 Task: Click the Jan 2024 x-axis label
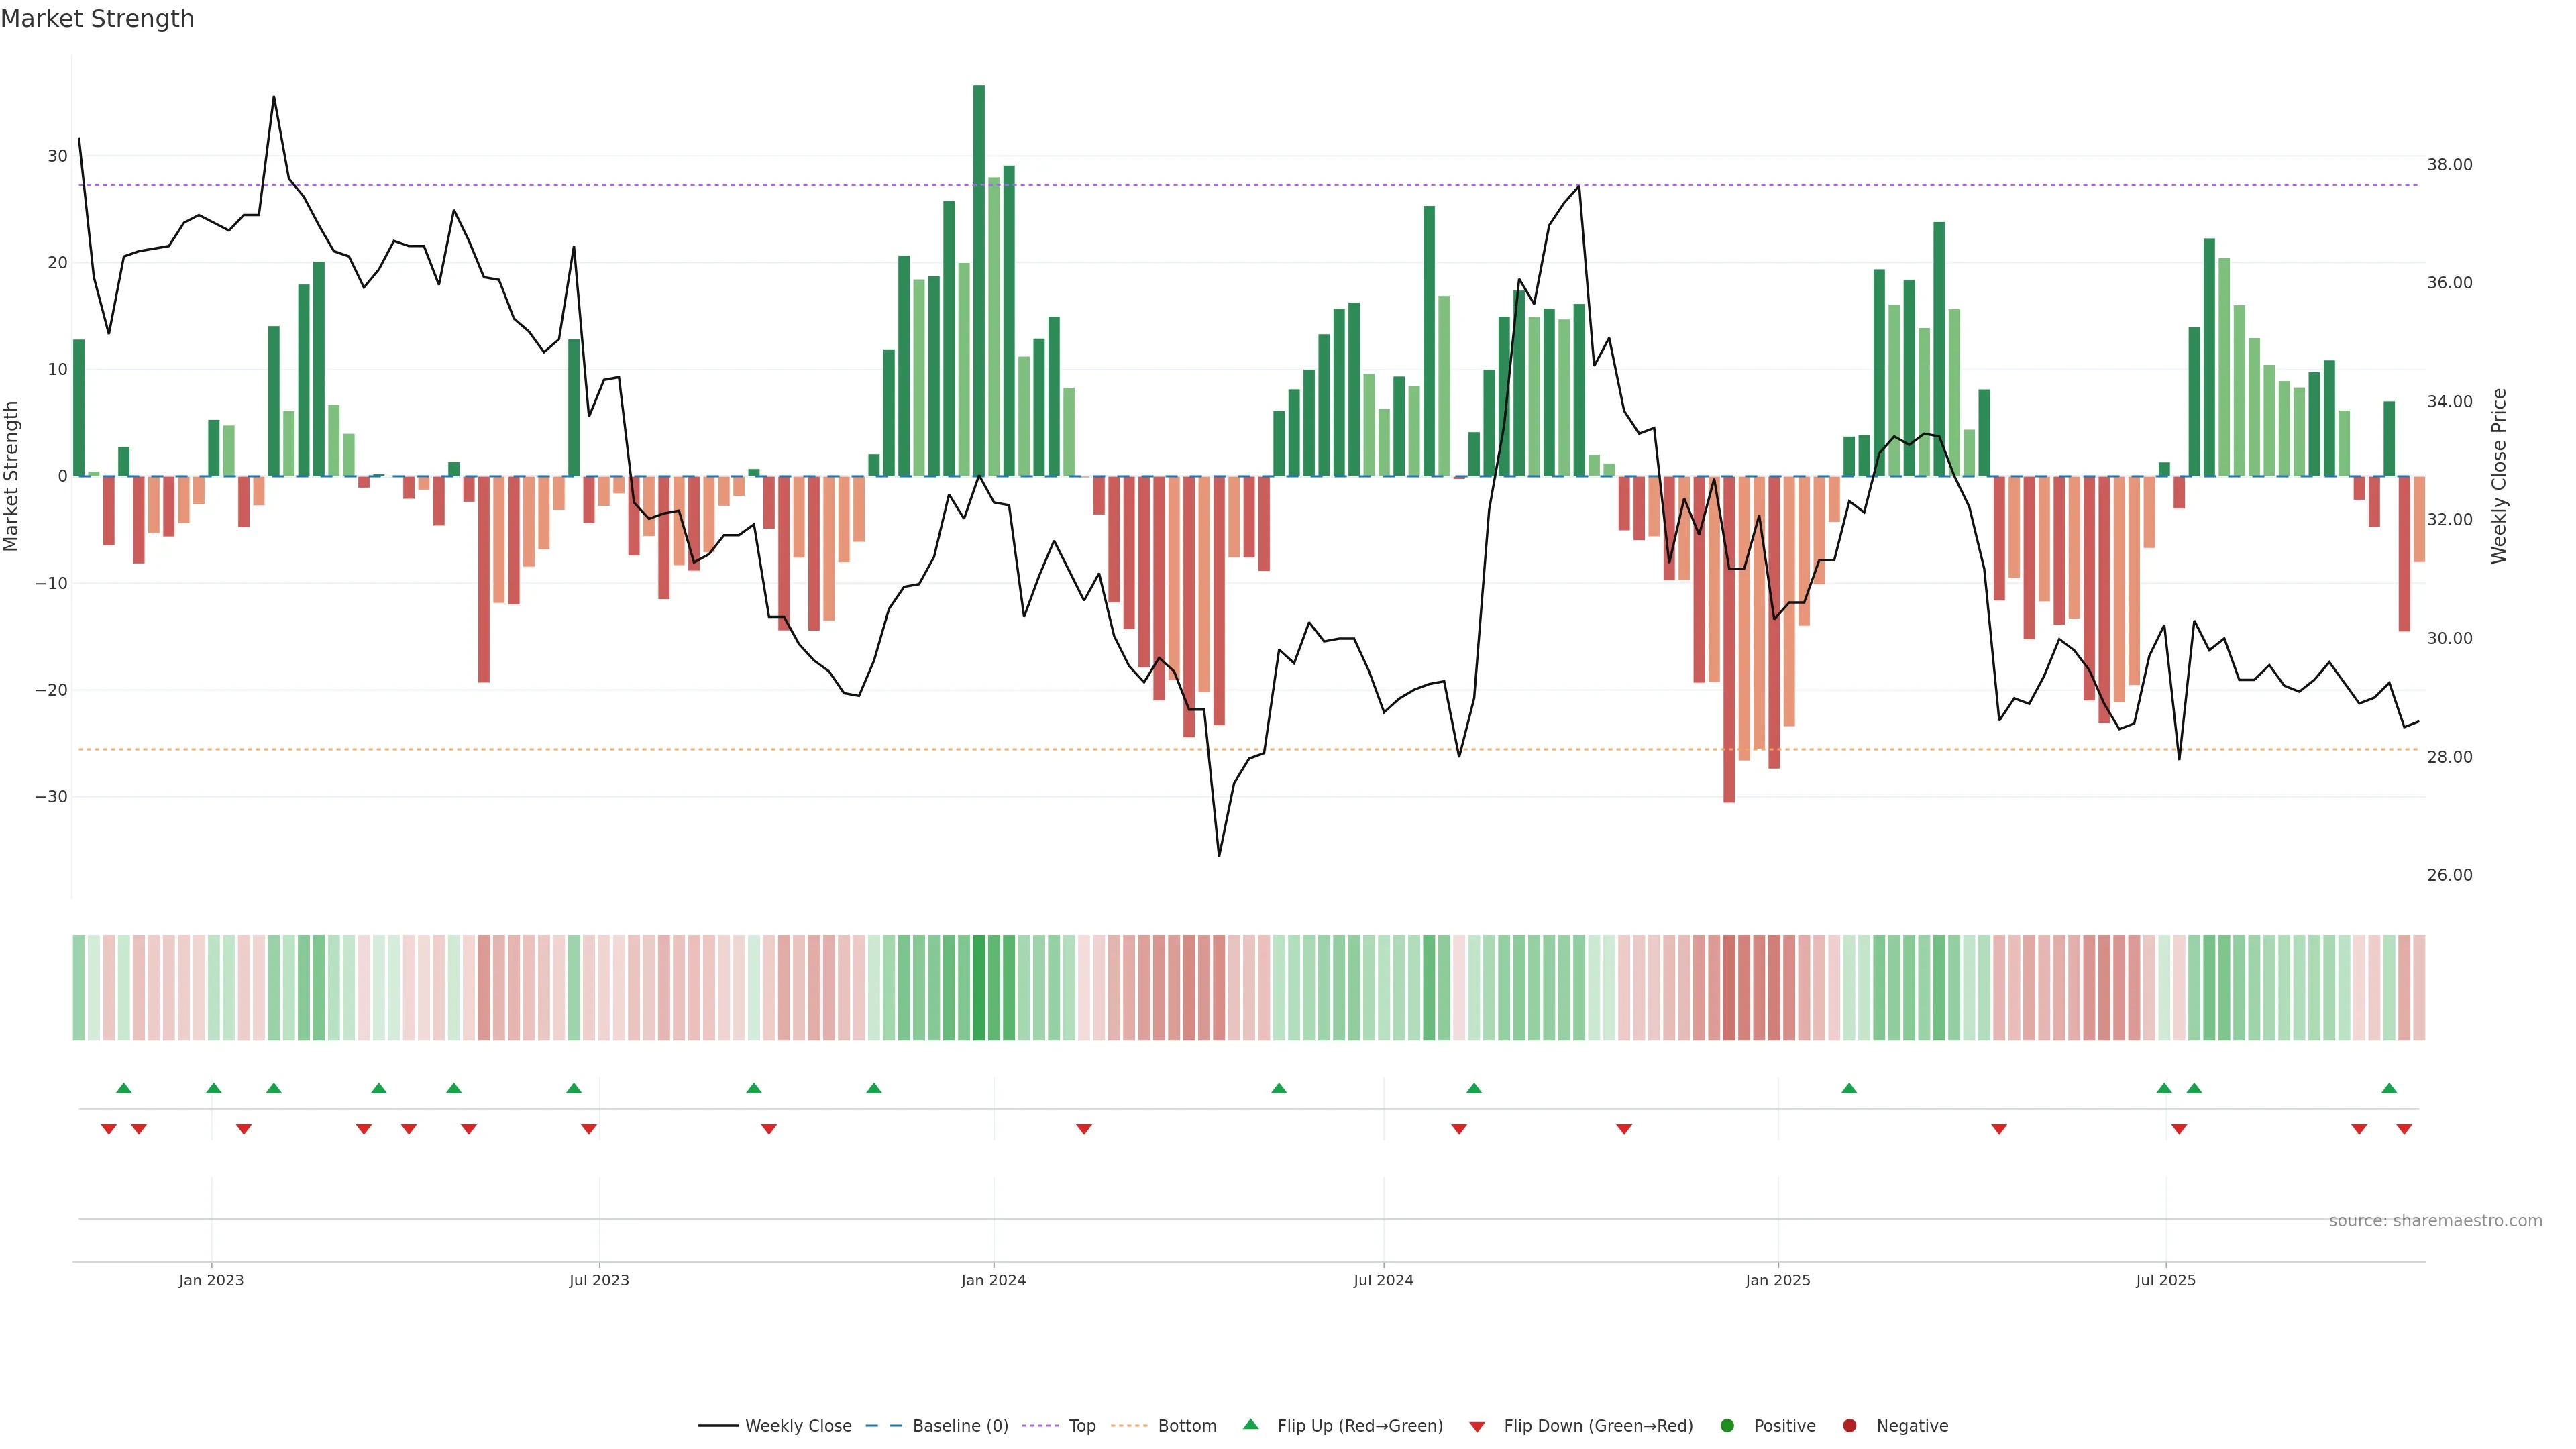pyautogui.click(x=993, y=1280)
